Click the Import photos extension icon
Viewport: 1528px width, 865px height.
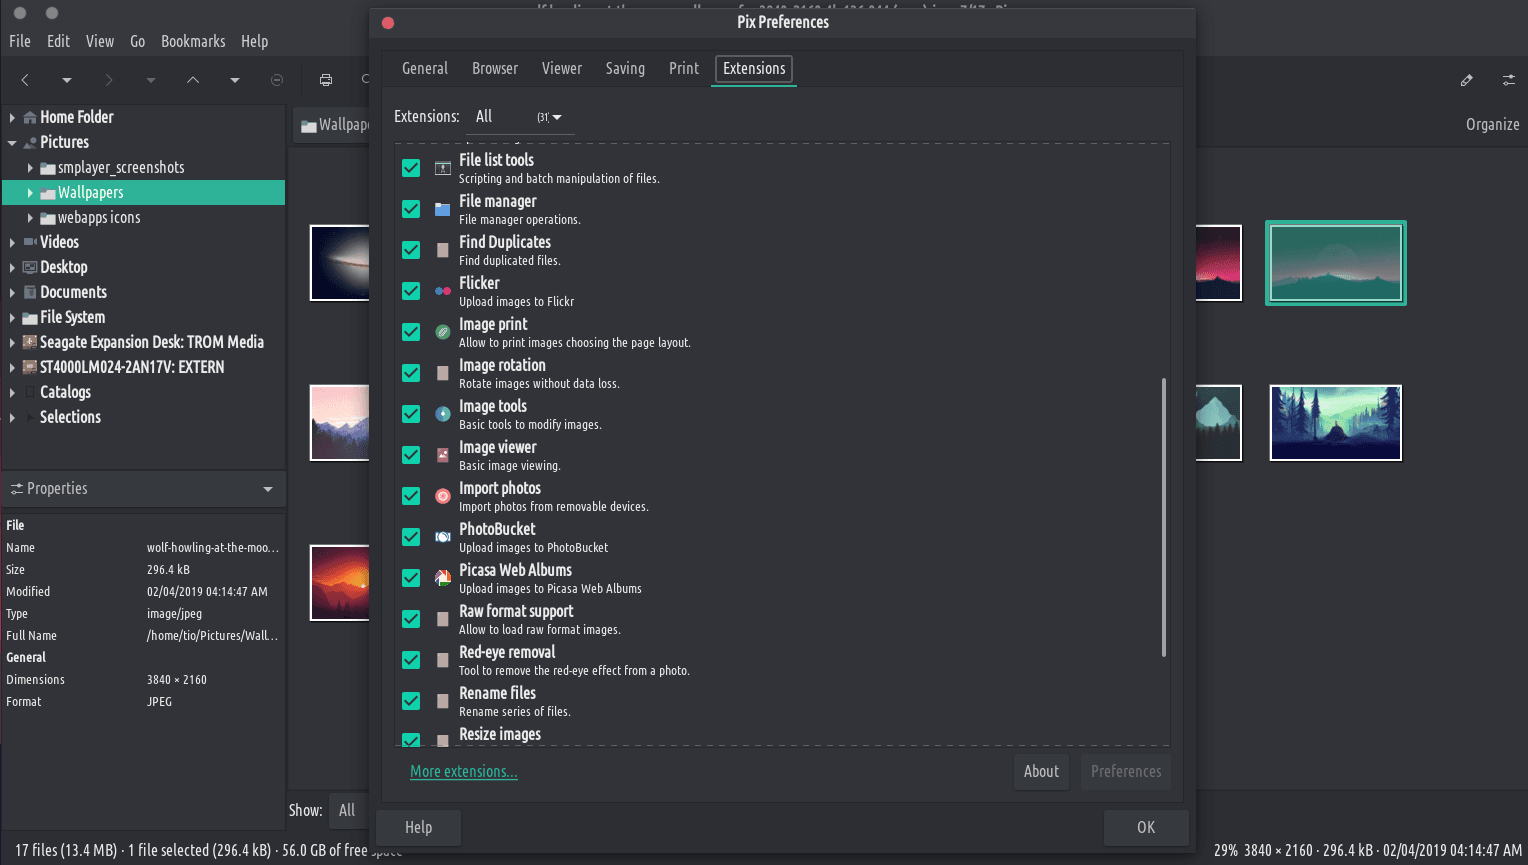[442, 496]
